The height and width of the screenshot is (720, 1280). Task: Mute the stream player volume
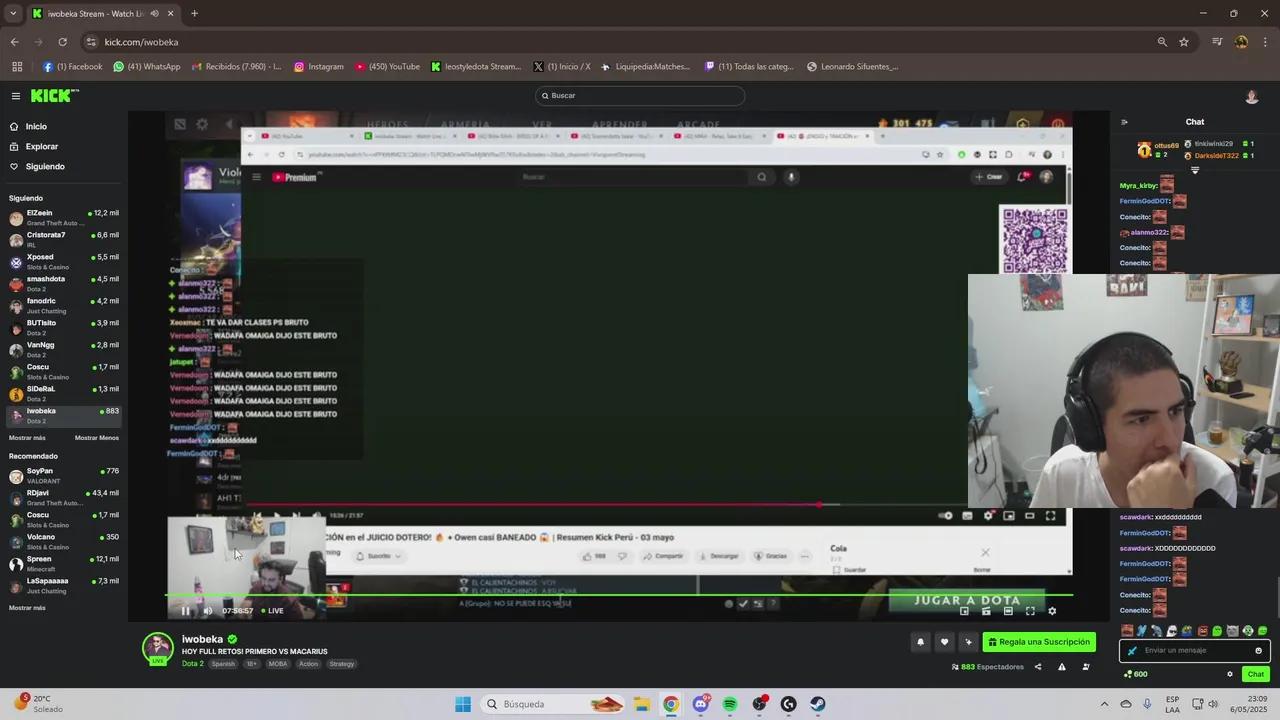pyautogui.click(x=208, y=611)
